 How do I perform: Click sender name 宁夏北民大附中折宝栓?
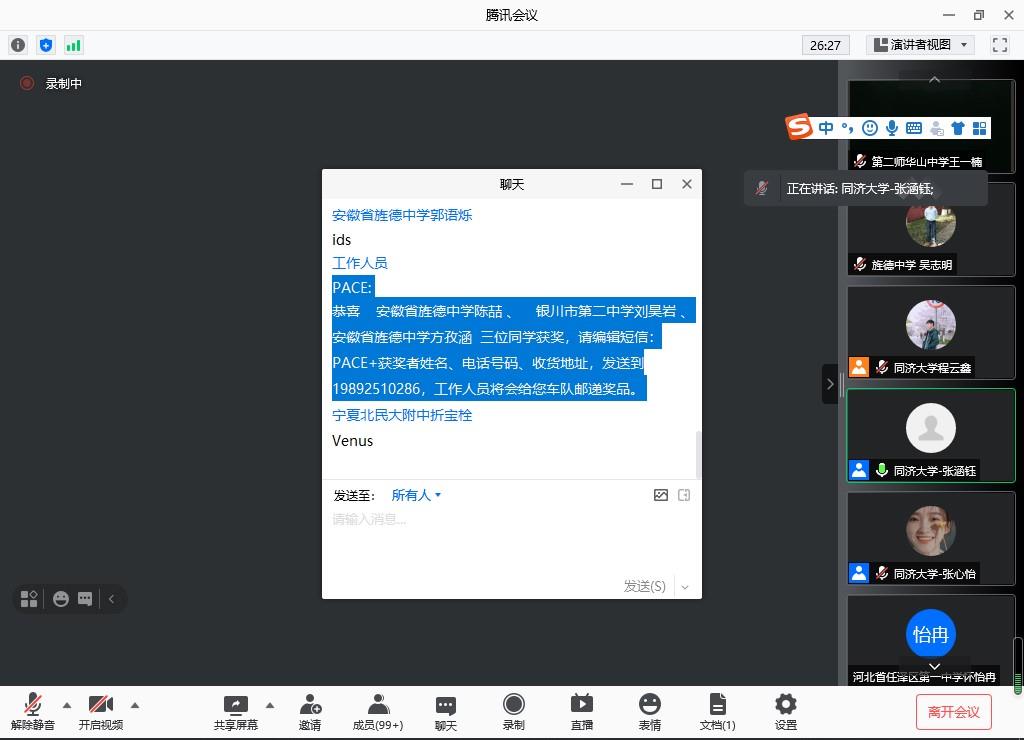coord(402,415)
